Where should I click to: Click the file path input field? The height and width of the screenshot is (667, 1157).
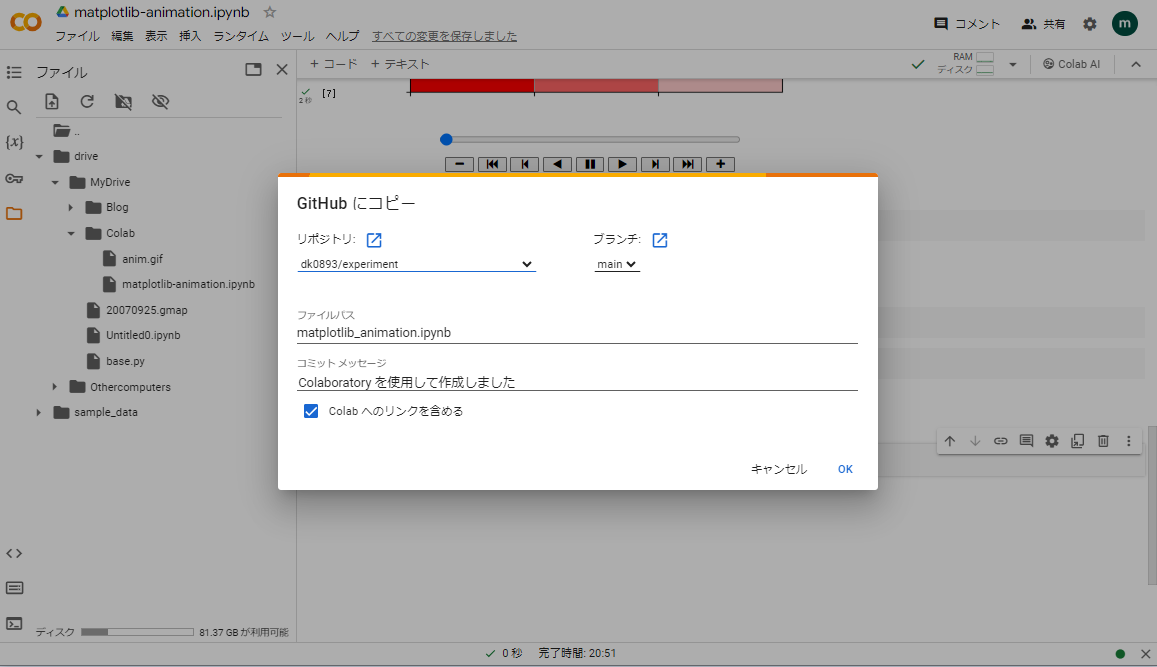(577, 333)
